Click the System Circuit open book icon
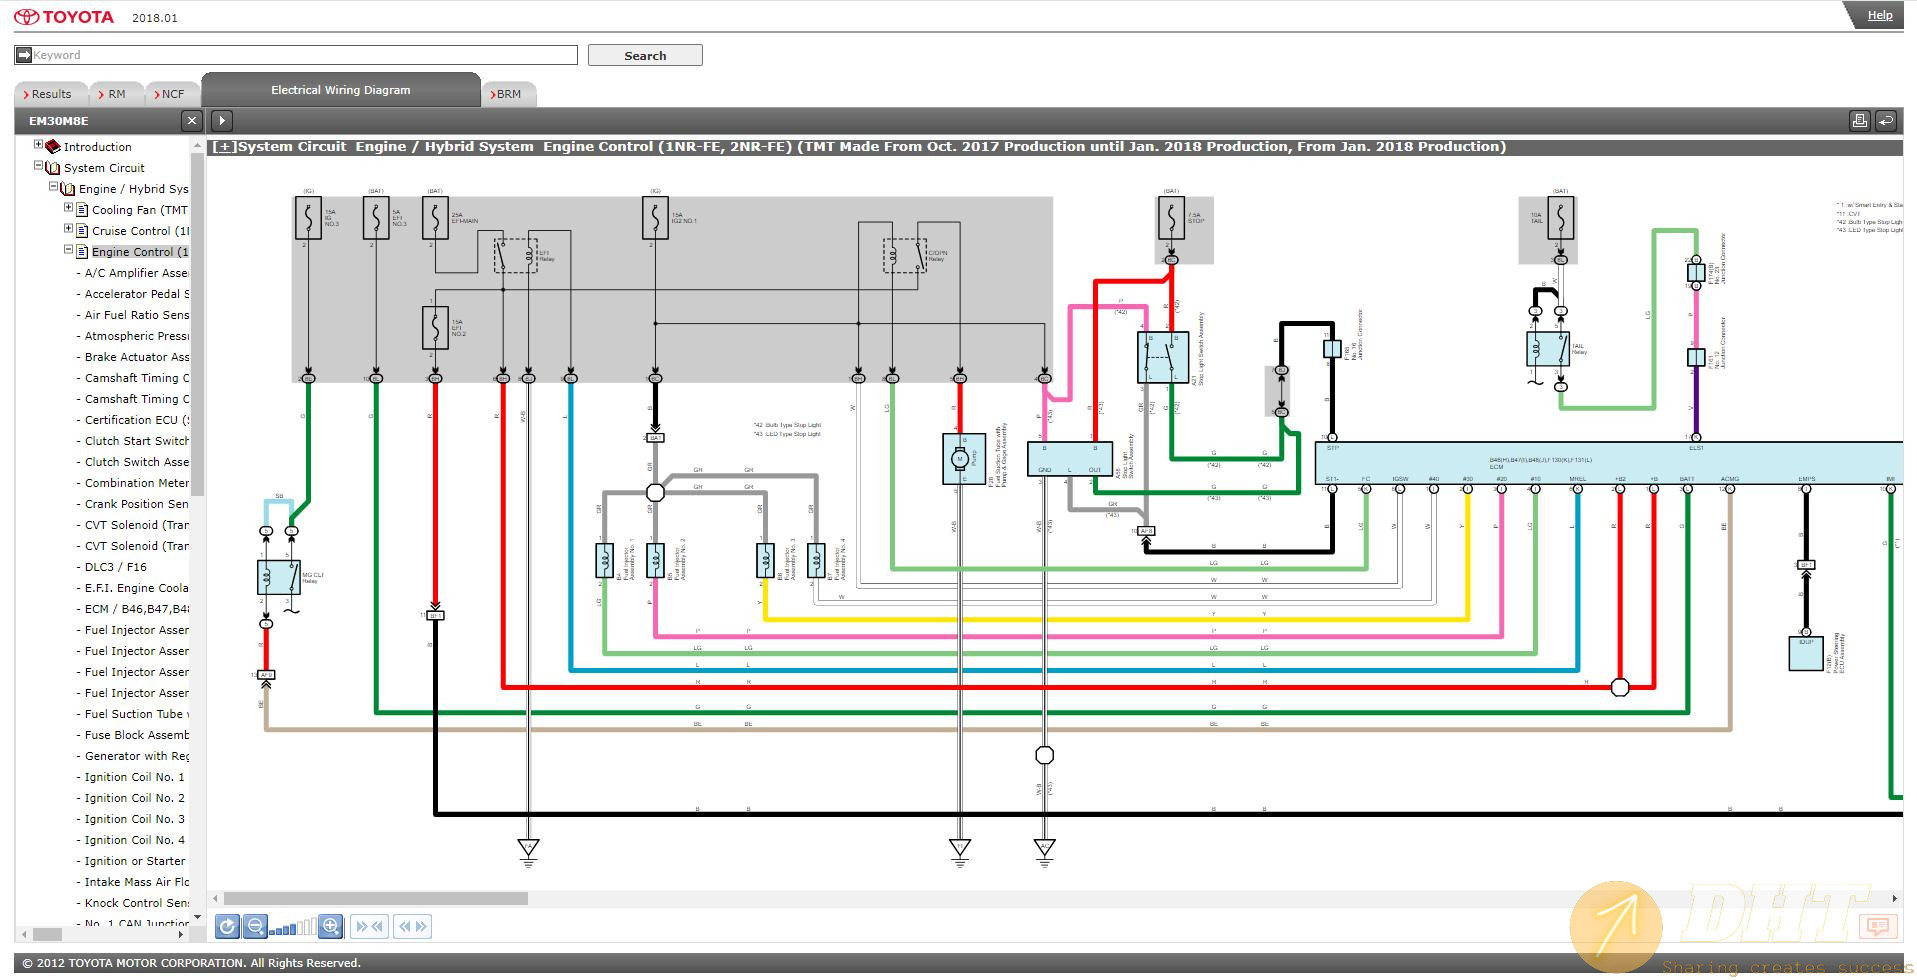 pyautogui.click(x=53, y=168)
